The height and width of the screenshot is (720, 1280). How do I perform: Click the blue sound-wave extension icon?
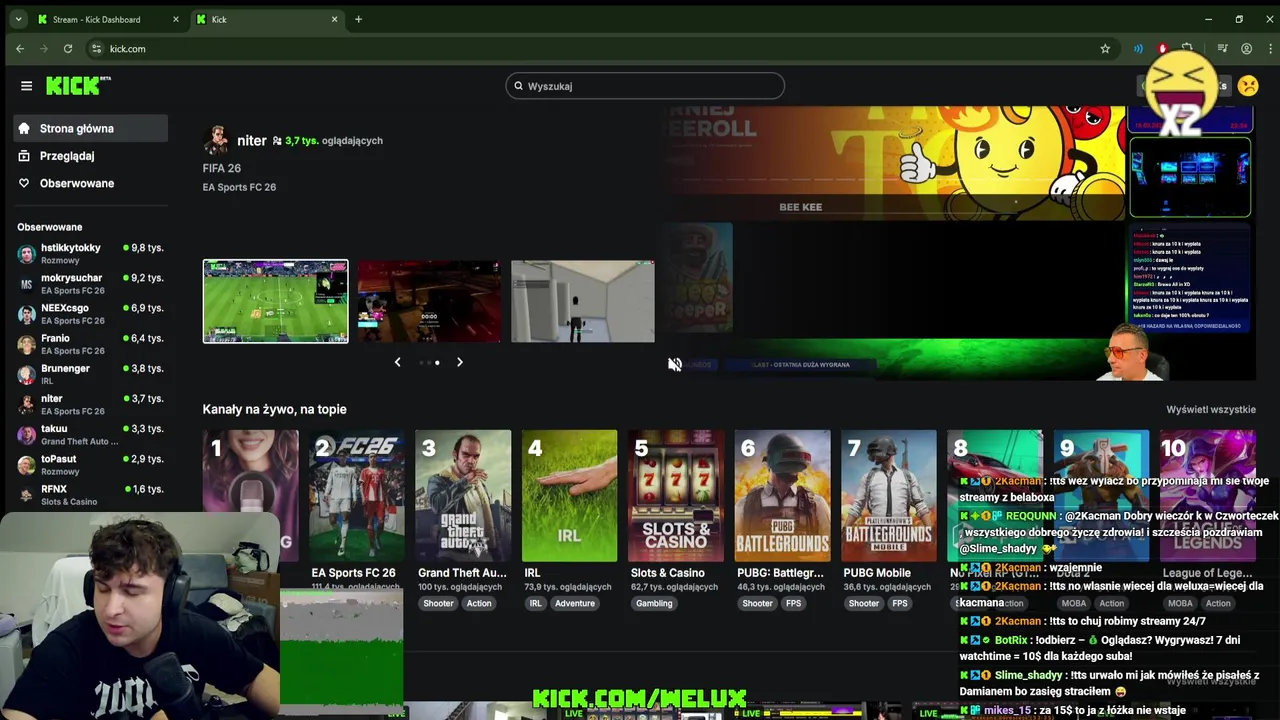(1138, 48)
